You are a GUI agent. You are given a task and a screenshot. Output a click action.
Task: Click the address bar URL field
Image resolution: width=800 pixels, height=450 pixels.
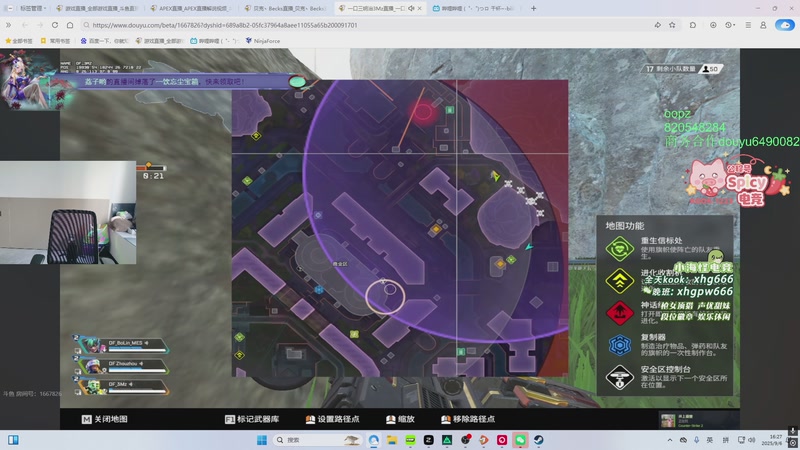367,25
